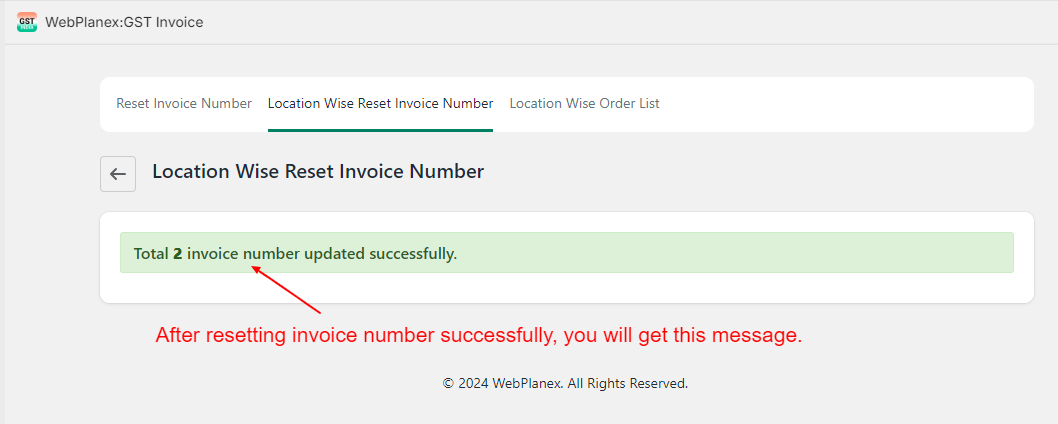
Task: Open the Location Wise Order List tab
Action: click(x=584, y=104)
